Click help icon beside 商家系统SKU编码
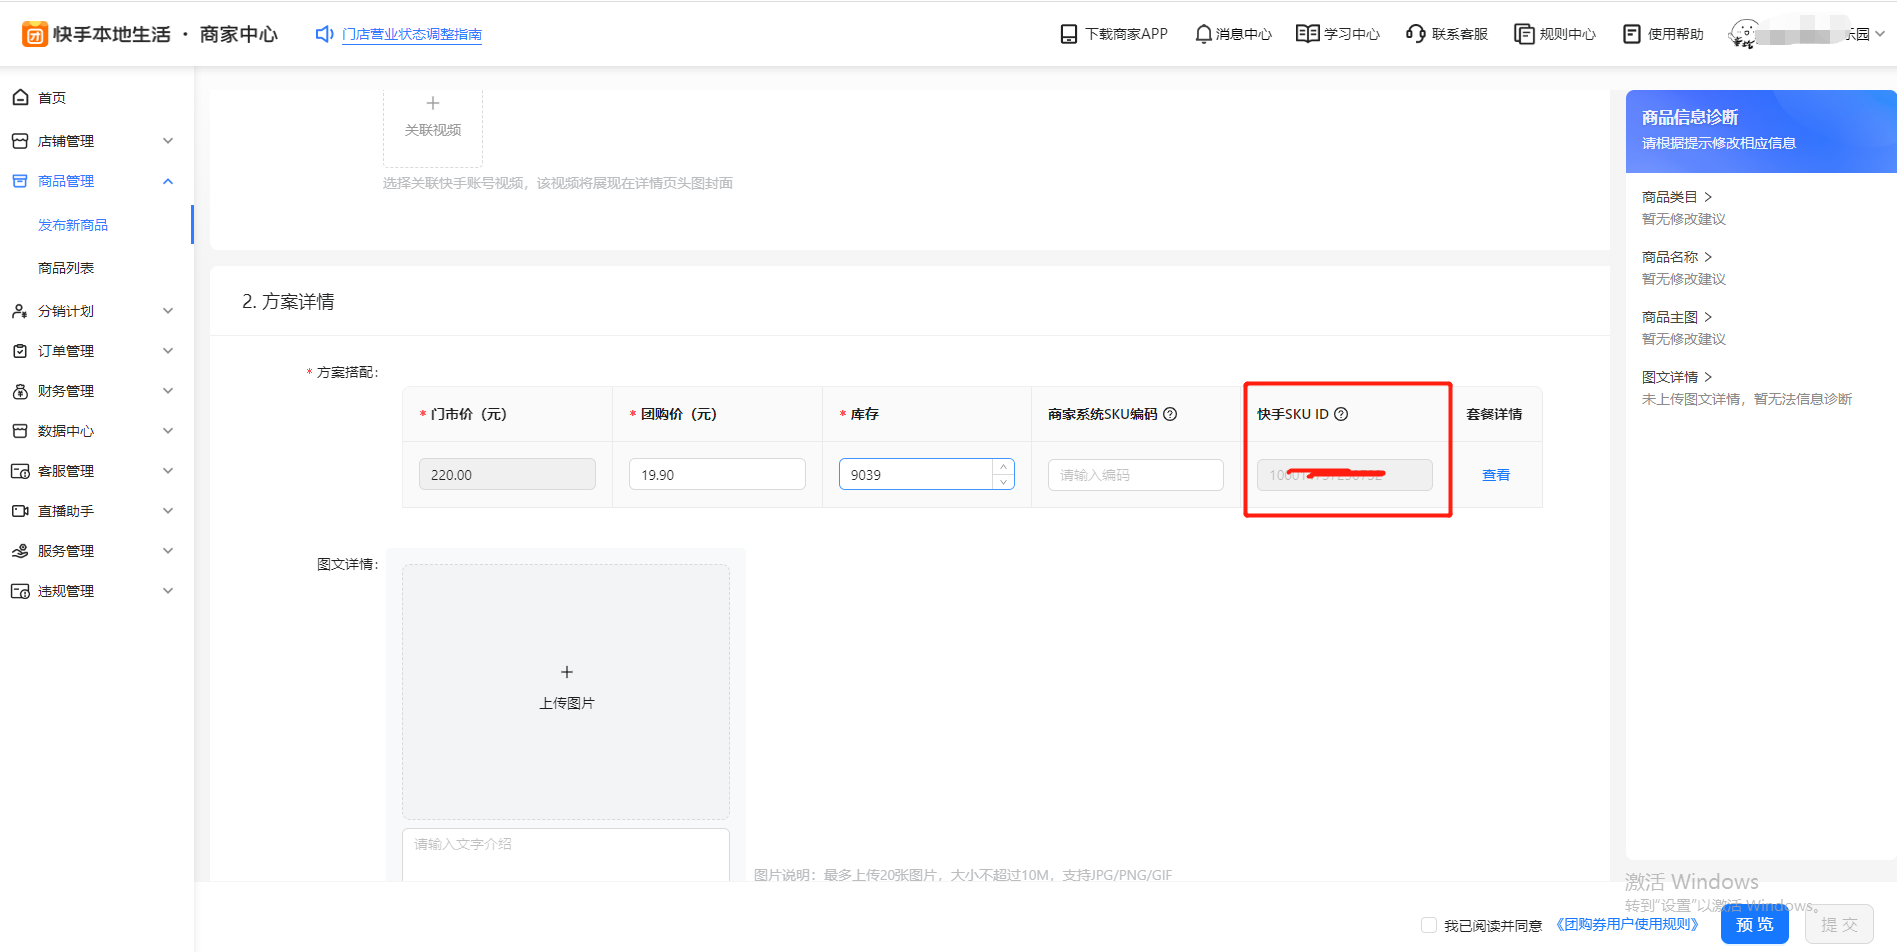Image resolution: width=1897 pixels, height=952 pixels. (1170, 414)
